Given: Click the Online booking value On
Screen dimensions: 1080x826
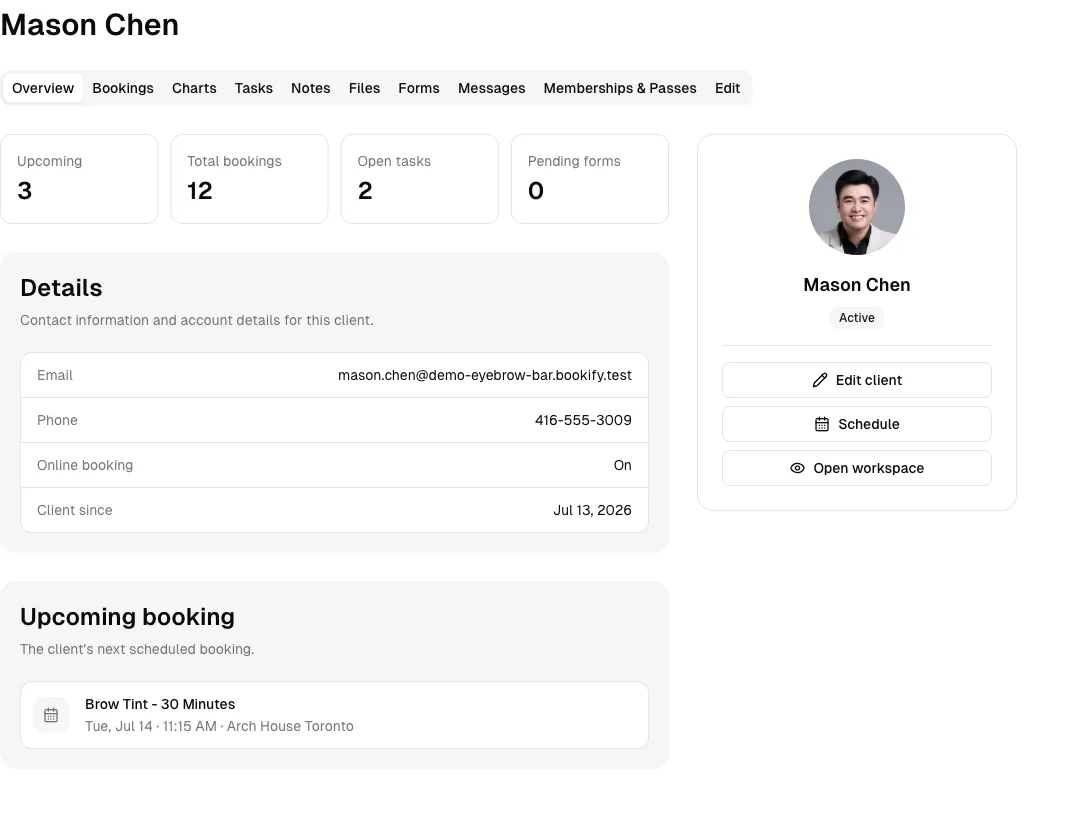Looking at the screenshot, I should point(623,465).
